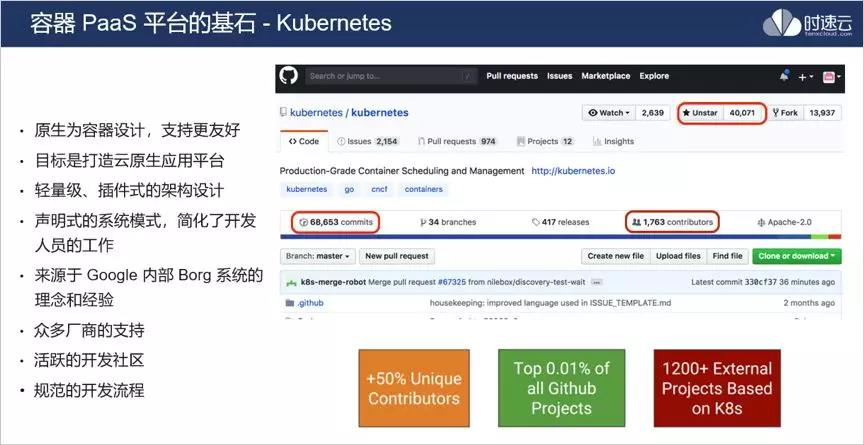
Task: Click the kubernetes topic tag
Action: [x=307, y=189]
